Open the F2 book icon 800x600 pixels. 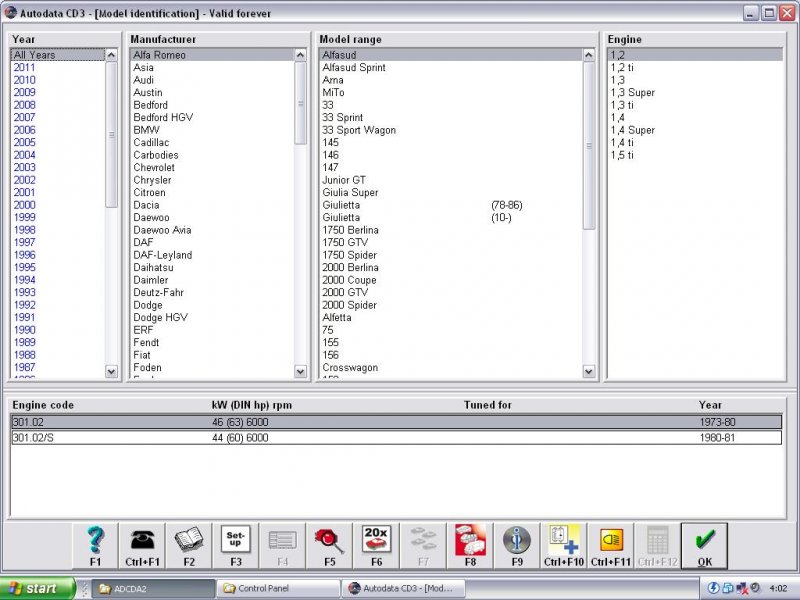pyautogui.click(x=189, y=546)
